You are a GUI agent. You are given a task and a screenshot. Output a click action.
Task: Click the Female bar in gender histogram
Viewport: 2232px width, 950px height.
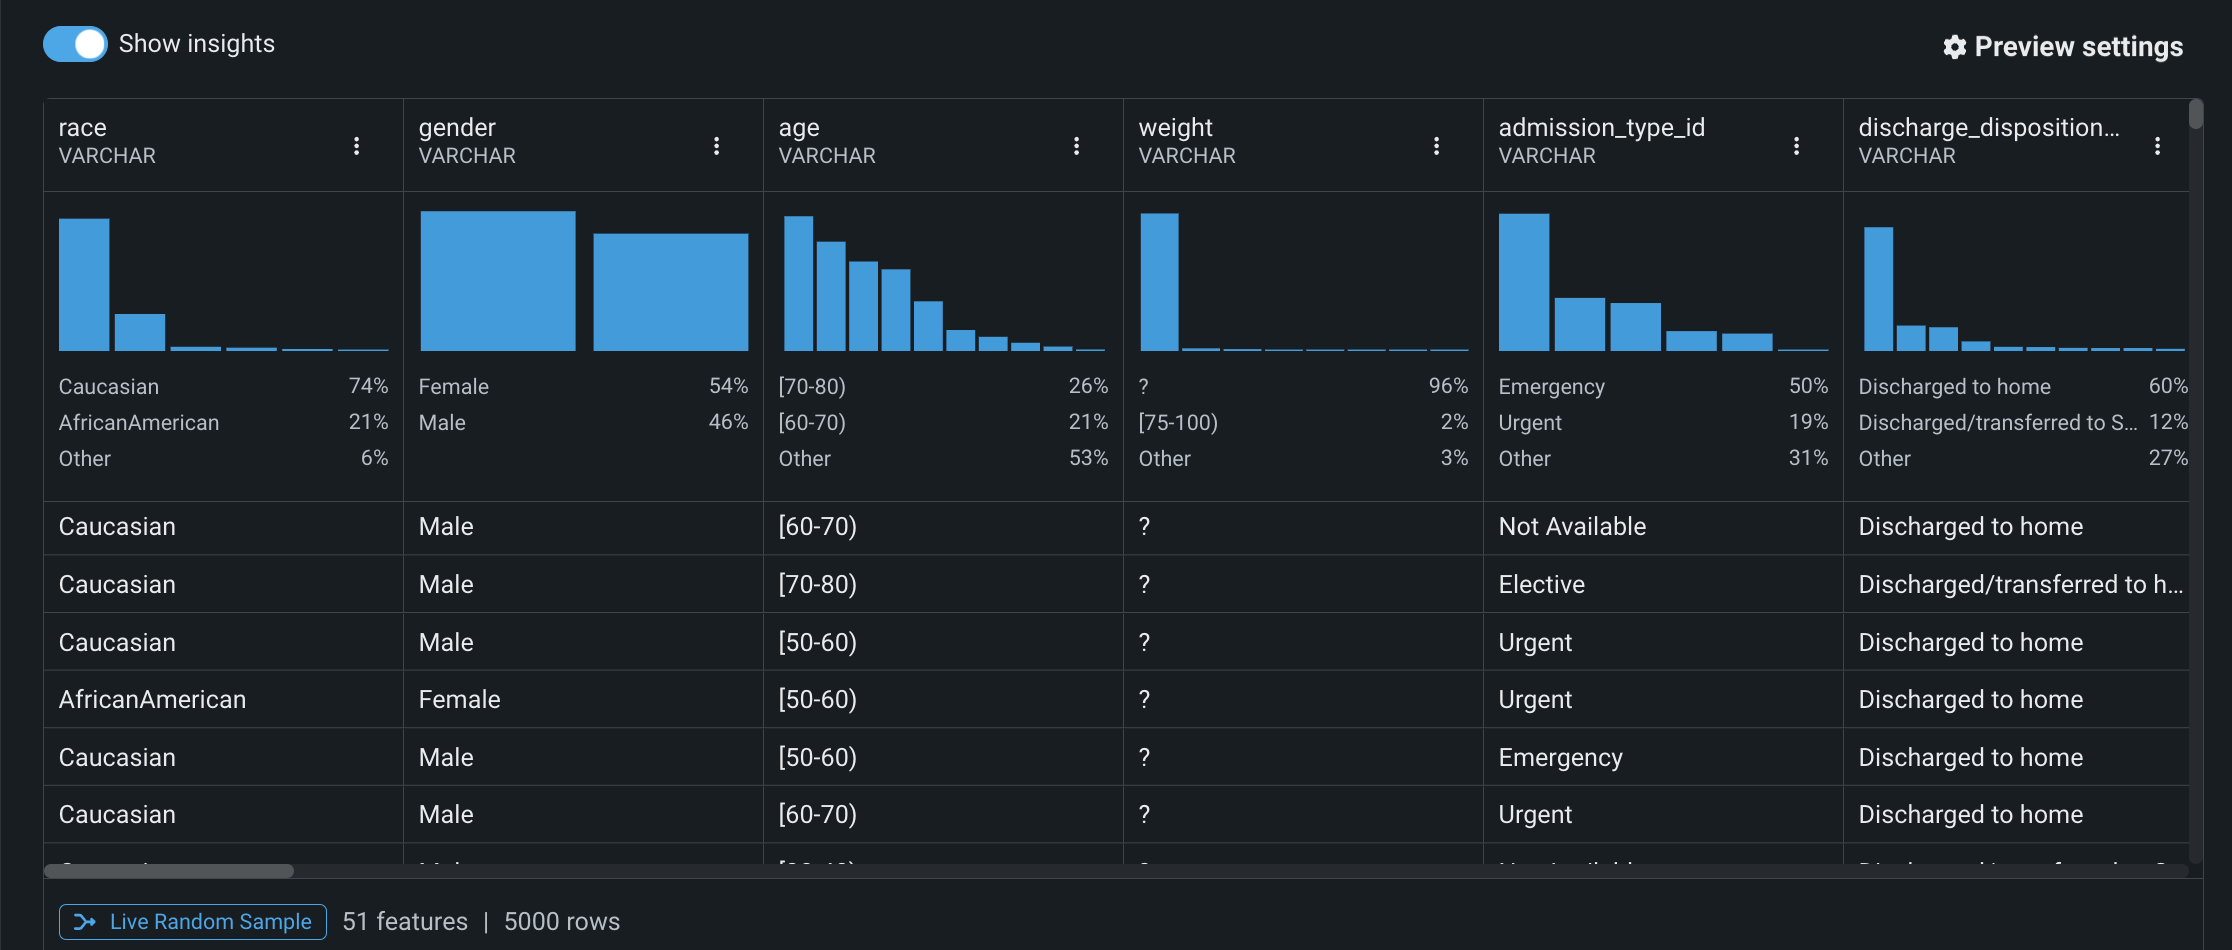tap(497, 281)
